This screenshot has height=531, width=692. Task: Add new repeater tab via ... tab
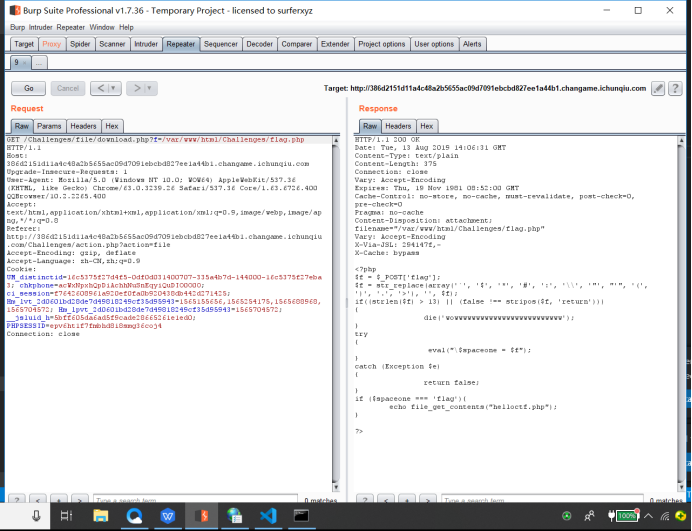click(x=39, y=63)
